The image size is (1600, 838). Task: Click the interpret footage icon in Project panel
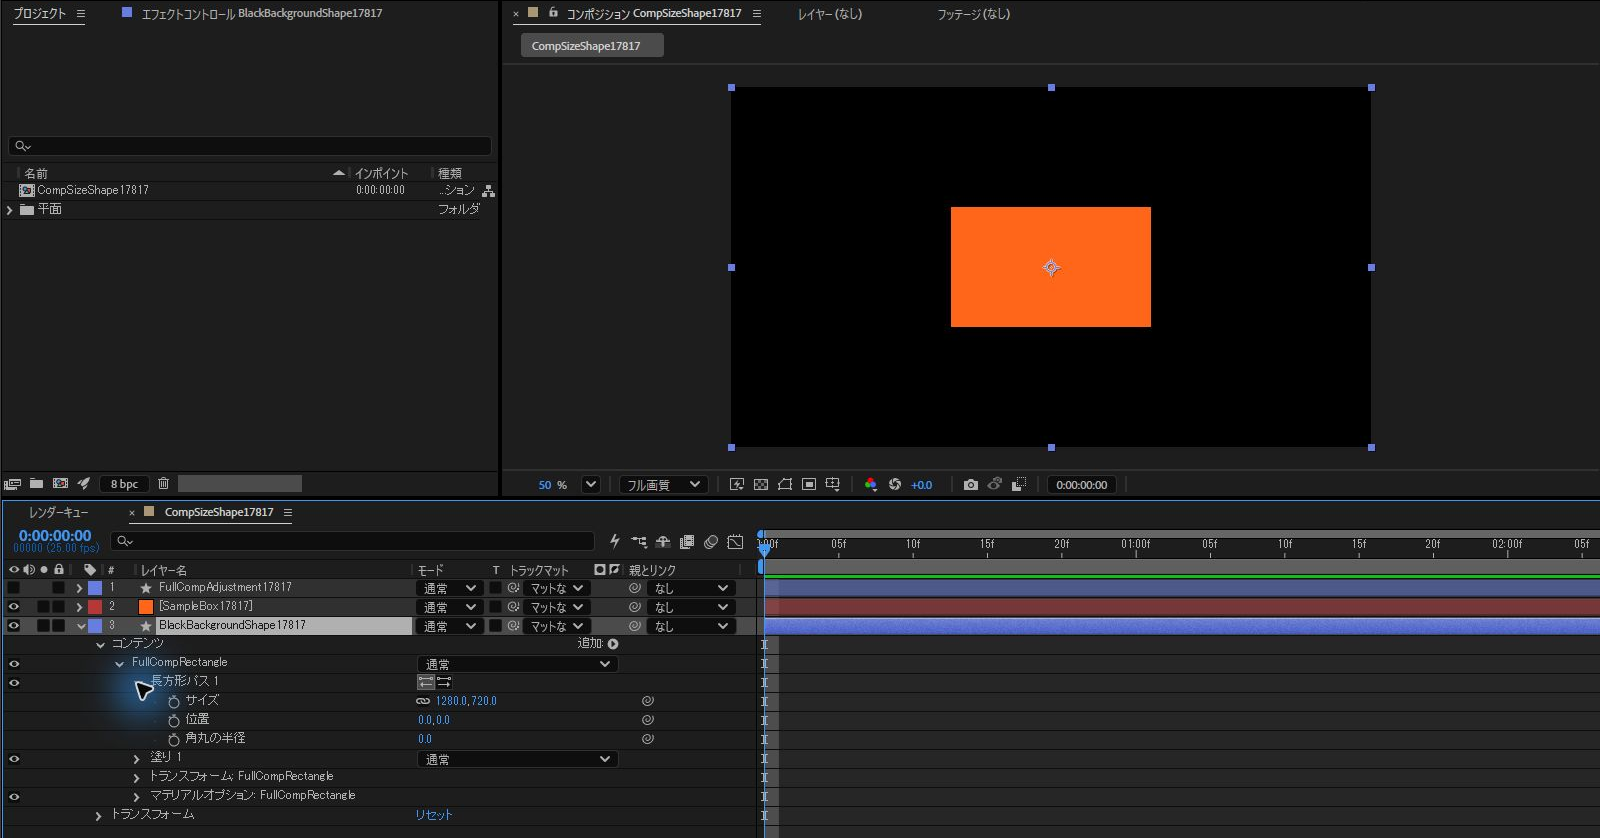coord(13,484)
